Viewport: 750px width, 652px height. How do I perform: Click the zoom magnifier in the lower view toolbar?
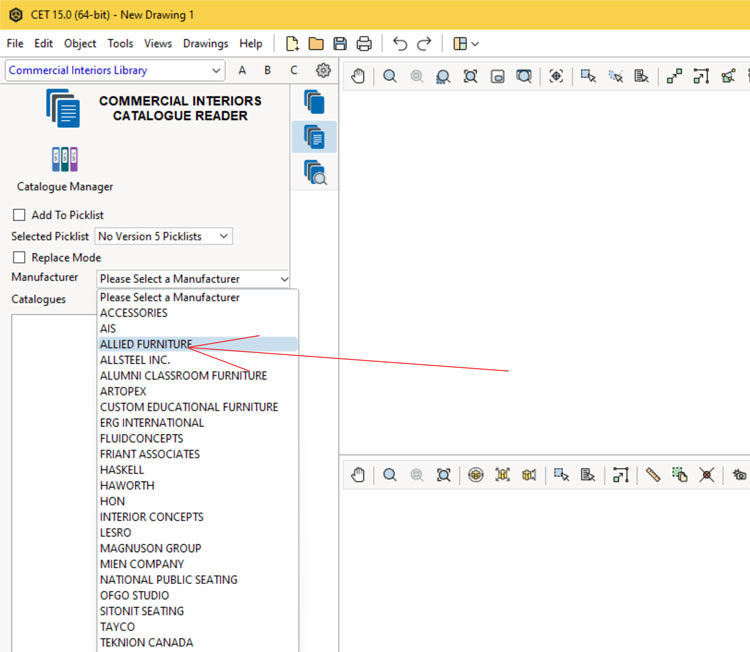pyautogui.click(x=390, y=475)
